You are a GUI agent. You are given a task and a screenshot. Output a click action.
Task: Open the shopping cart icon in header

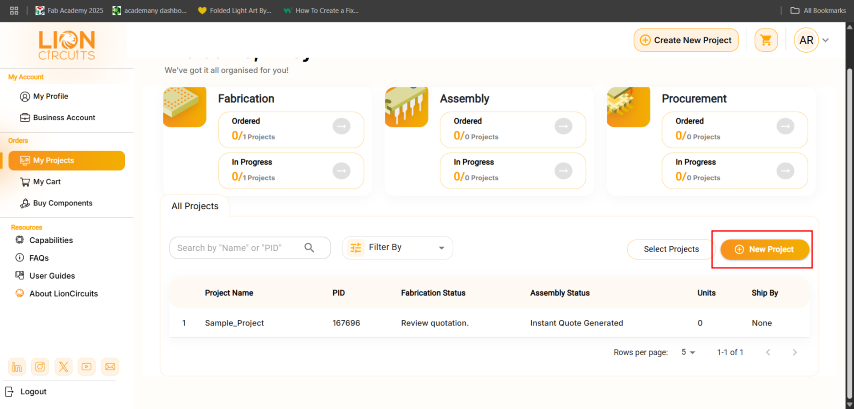coord(766,40)
